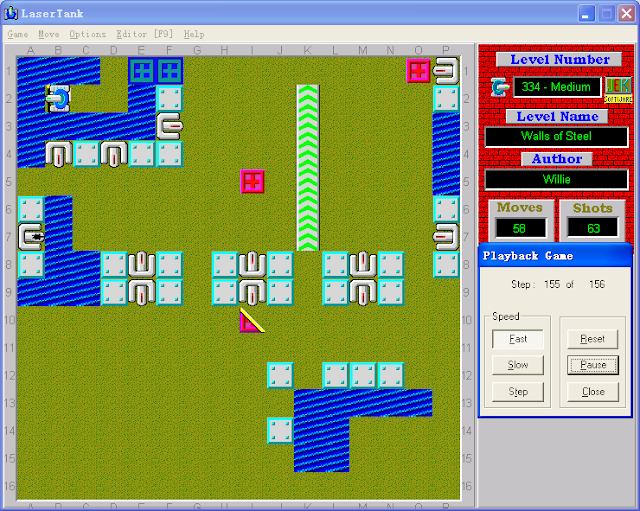
Task: Click the steel wall block at N12
Action: tap(391, 375)
